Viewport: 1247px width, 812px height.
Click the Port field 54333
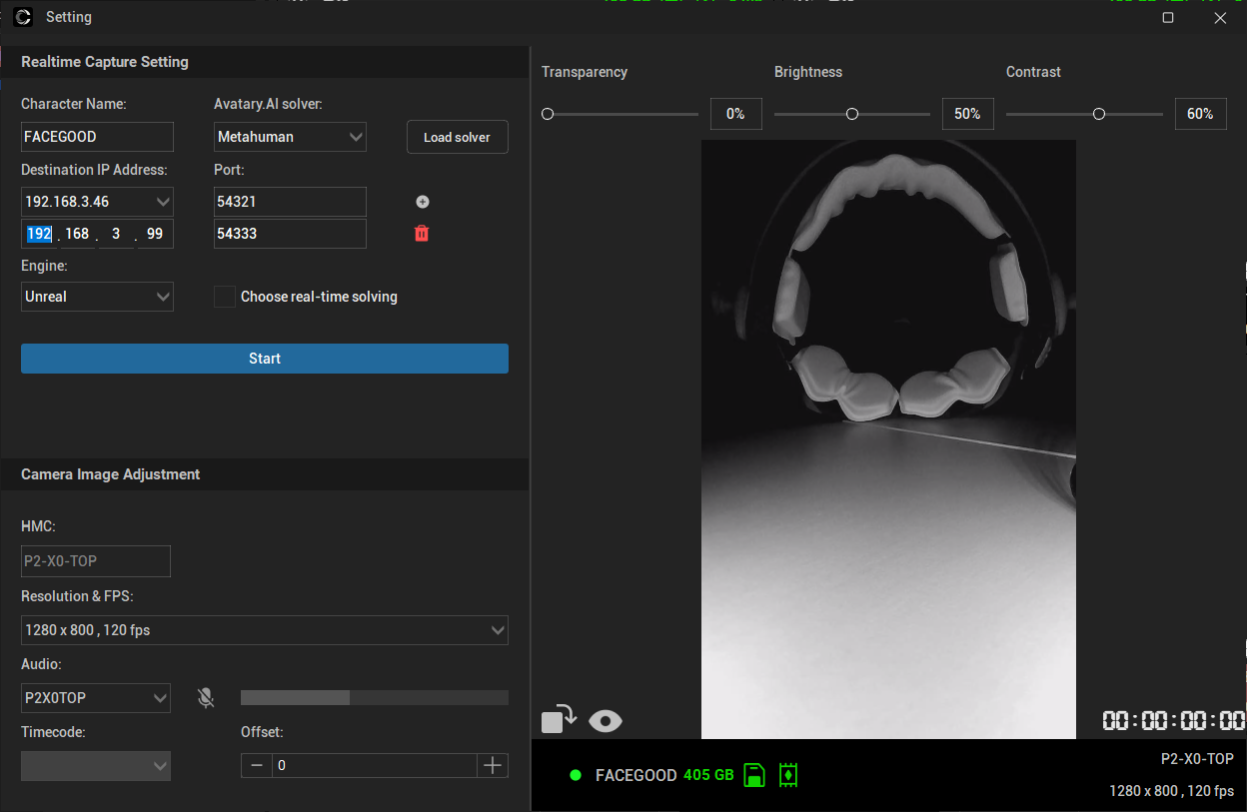(290, 234)
